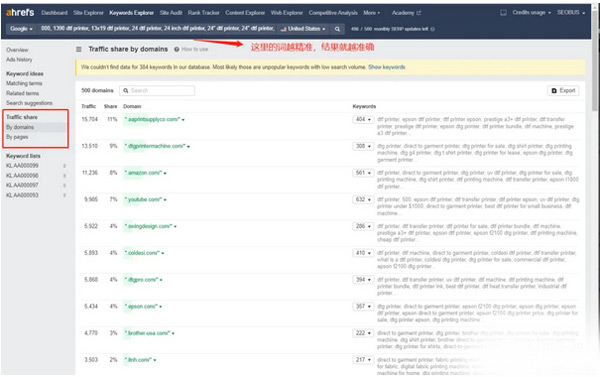Toggle the sidebar hamburger menu icon
600x377 pixels.
[79, 49]
